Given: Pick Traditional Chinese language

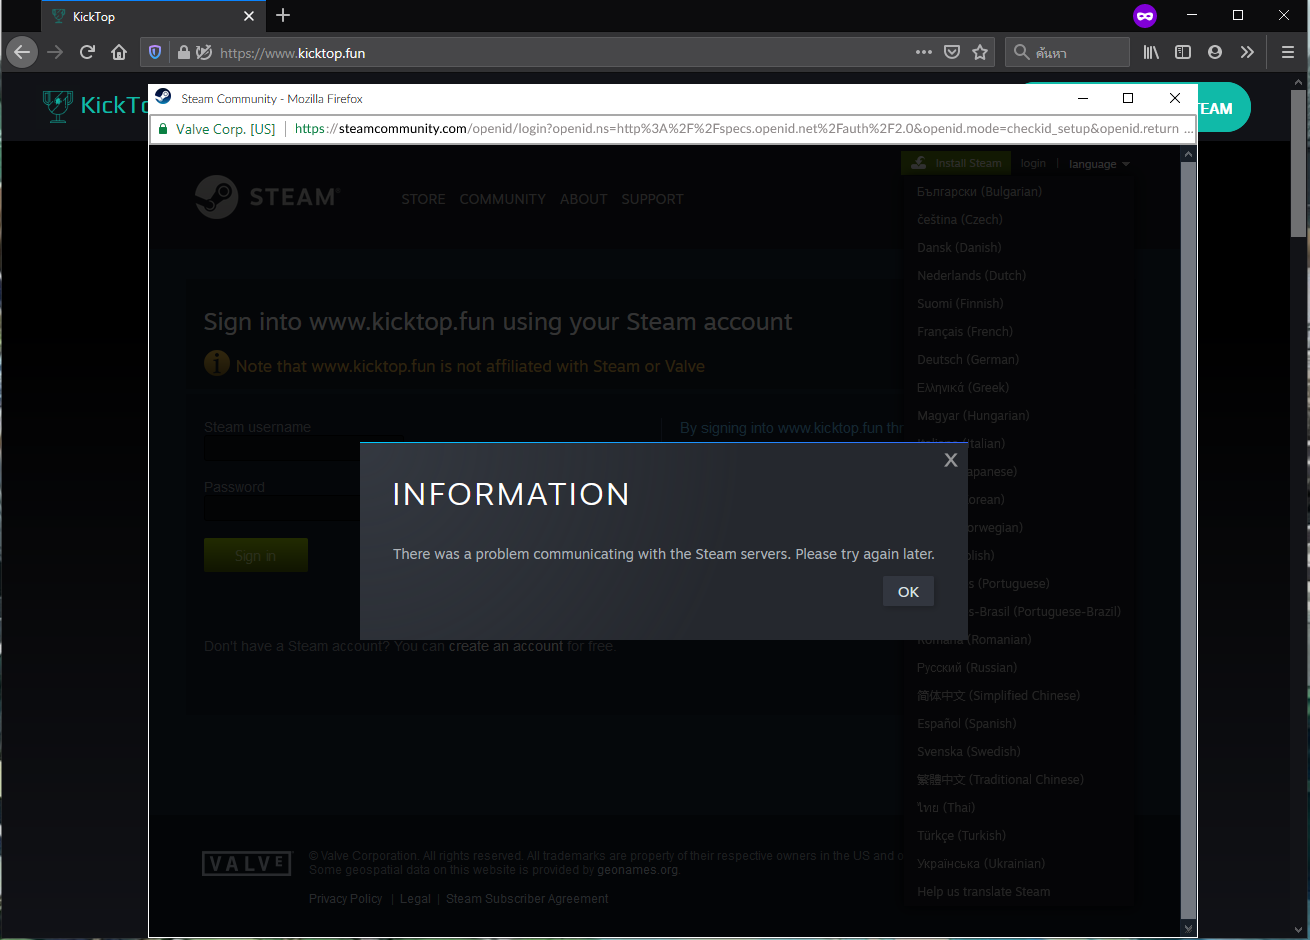Looking at the screenshot, I should pos(1000,779).
